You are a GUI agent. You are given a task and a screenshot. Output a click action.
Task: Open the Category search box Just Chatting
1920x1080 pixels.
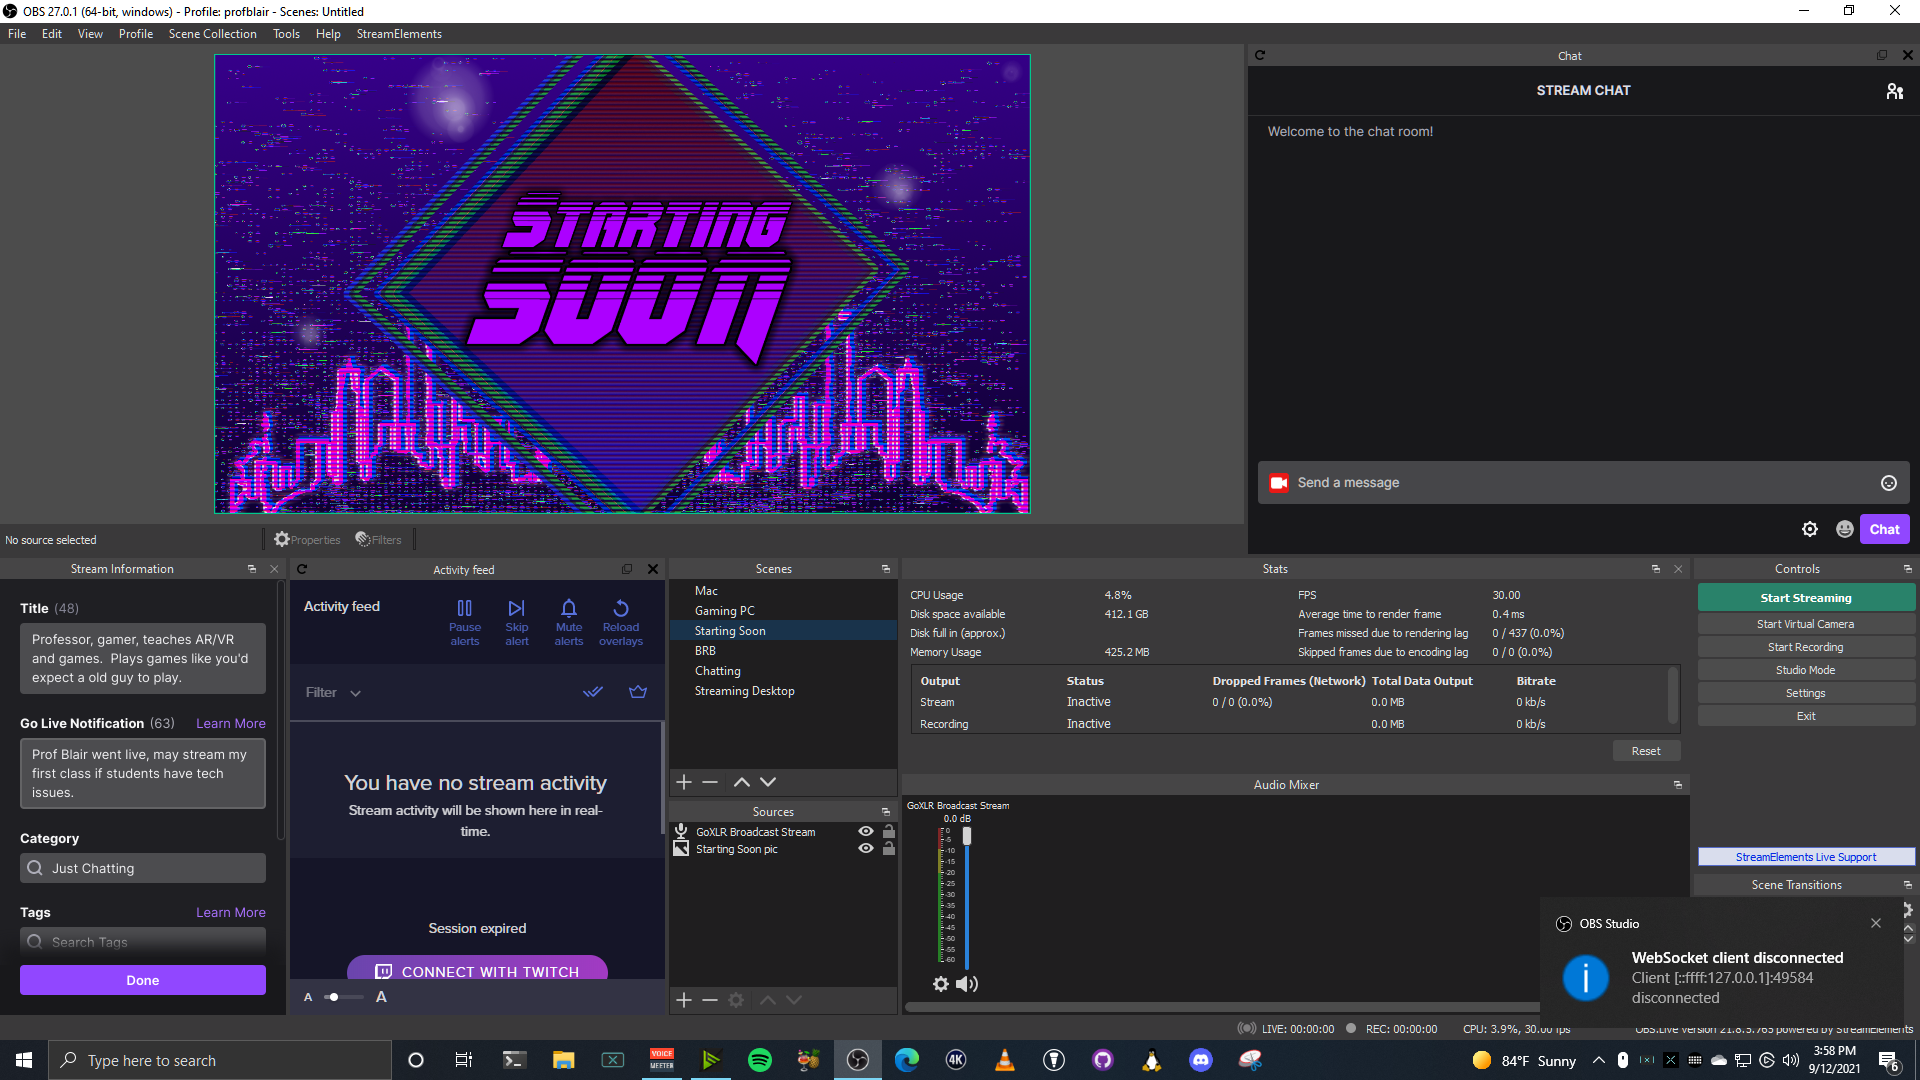143,868
